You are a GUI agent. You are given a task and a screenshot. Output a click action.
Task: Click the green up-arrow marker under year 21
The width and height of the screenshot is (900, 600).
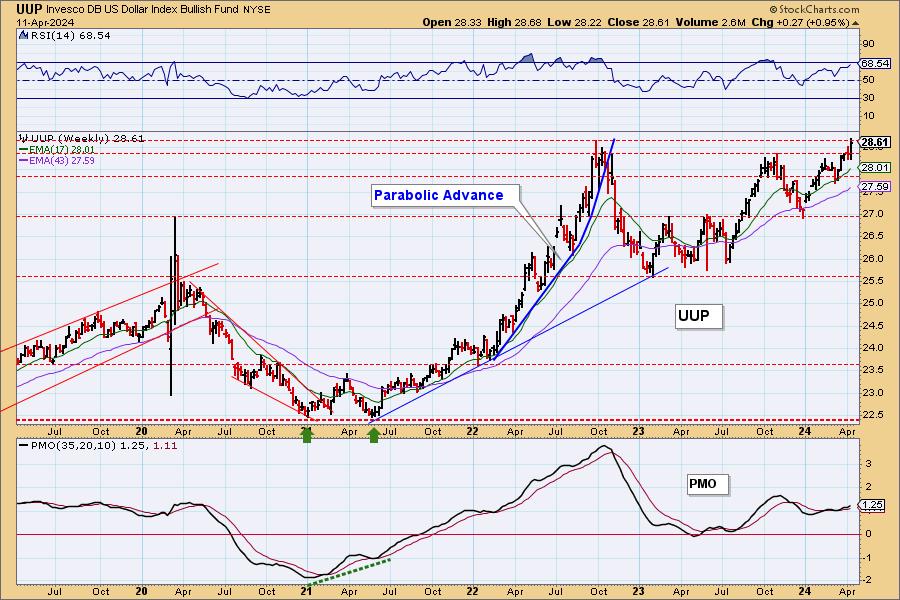click(x=307, y=435)
